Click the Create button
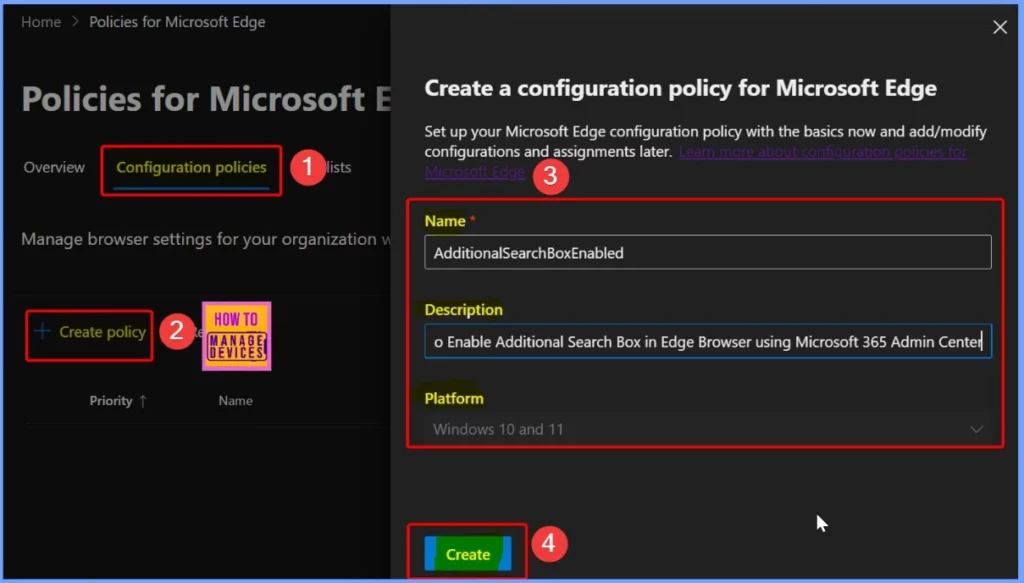Screen dimensions: 1024x583 [x=468, y=554]
